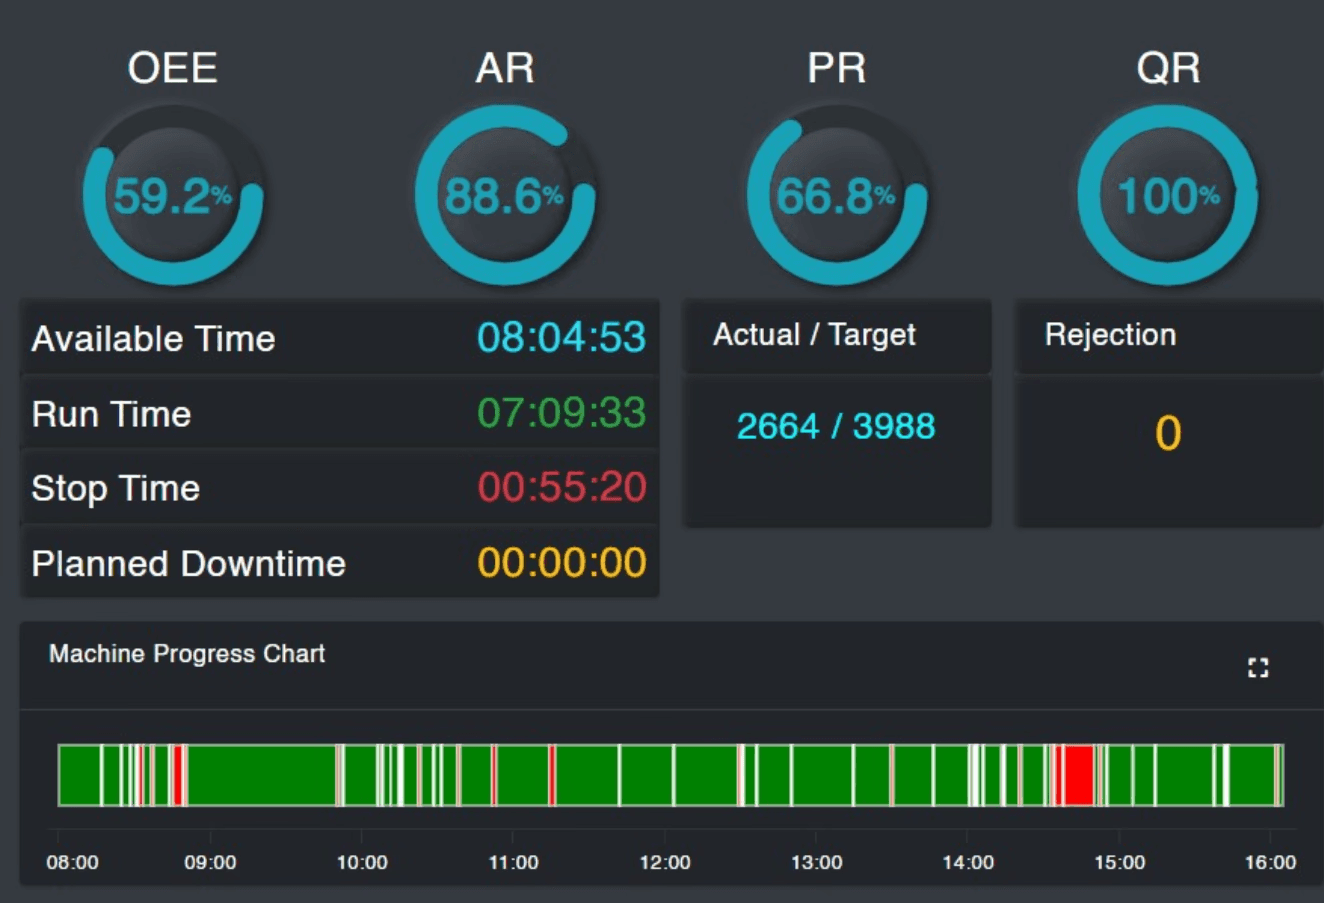The height and width of the screenshot is (903, 1324).
Task: Click the Machine Progress Chart title
Action: [187, 654]
